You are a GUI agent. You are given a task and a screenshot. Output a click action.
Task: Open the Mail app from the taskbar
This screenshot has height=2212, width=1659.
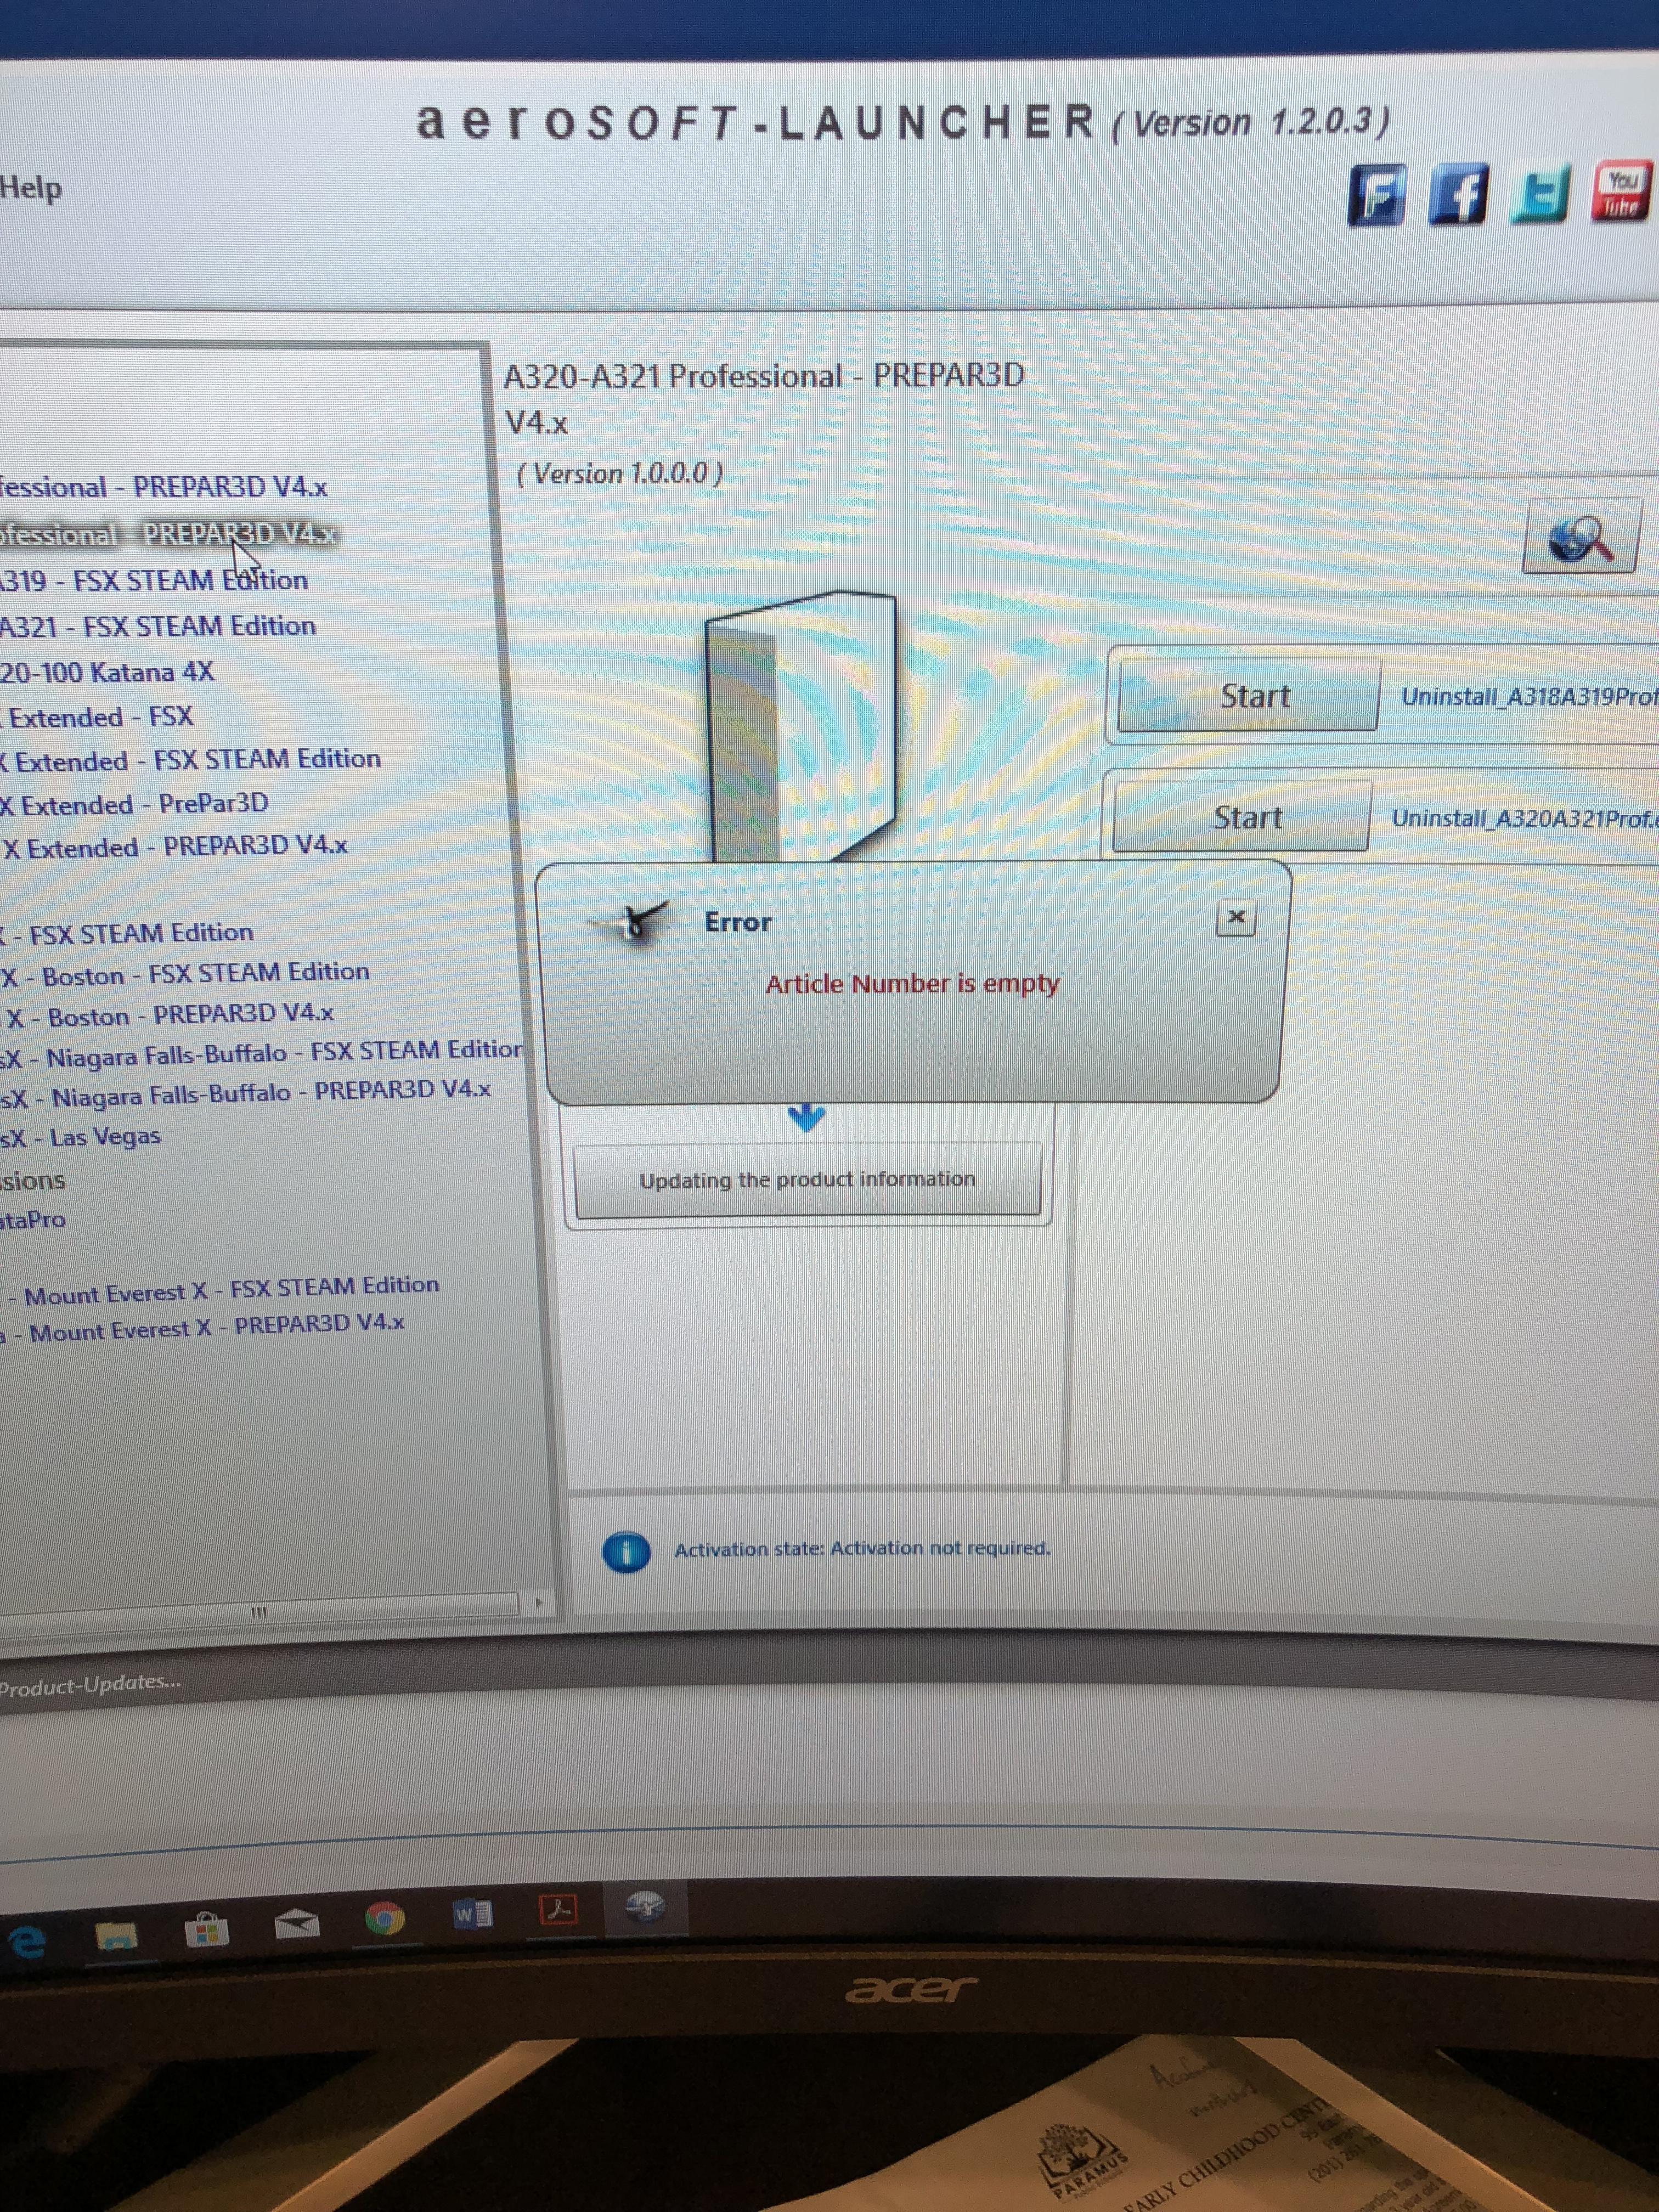[x=296, y=1922]
